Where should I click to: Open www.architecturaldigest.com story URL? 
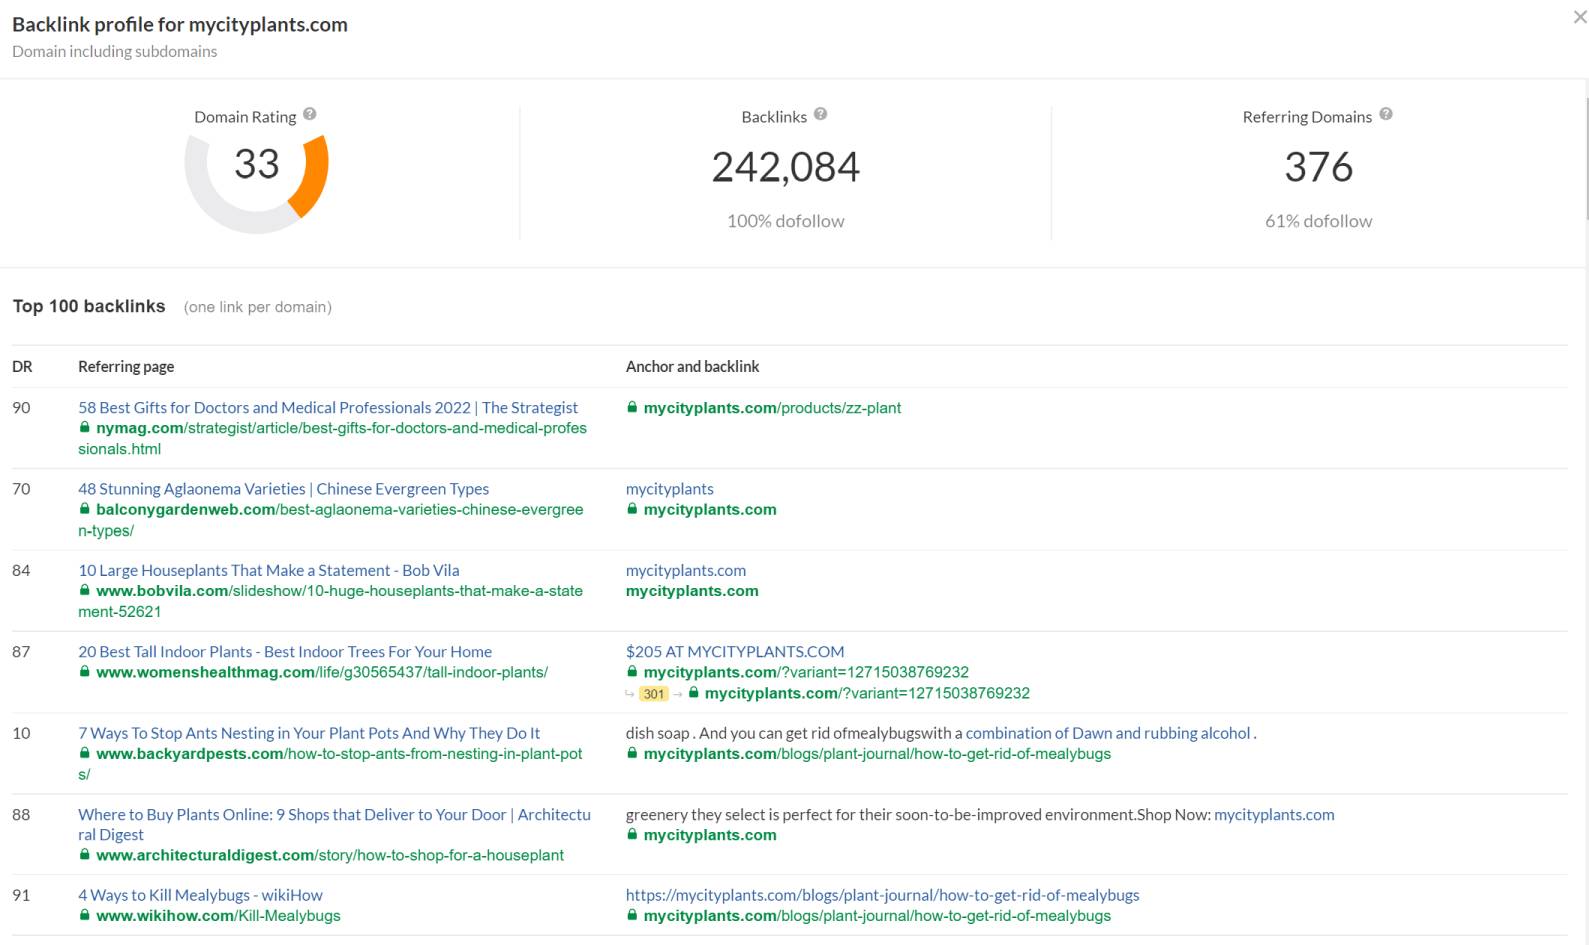(x=330, y=855)
